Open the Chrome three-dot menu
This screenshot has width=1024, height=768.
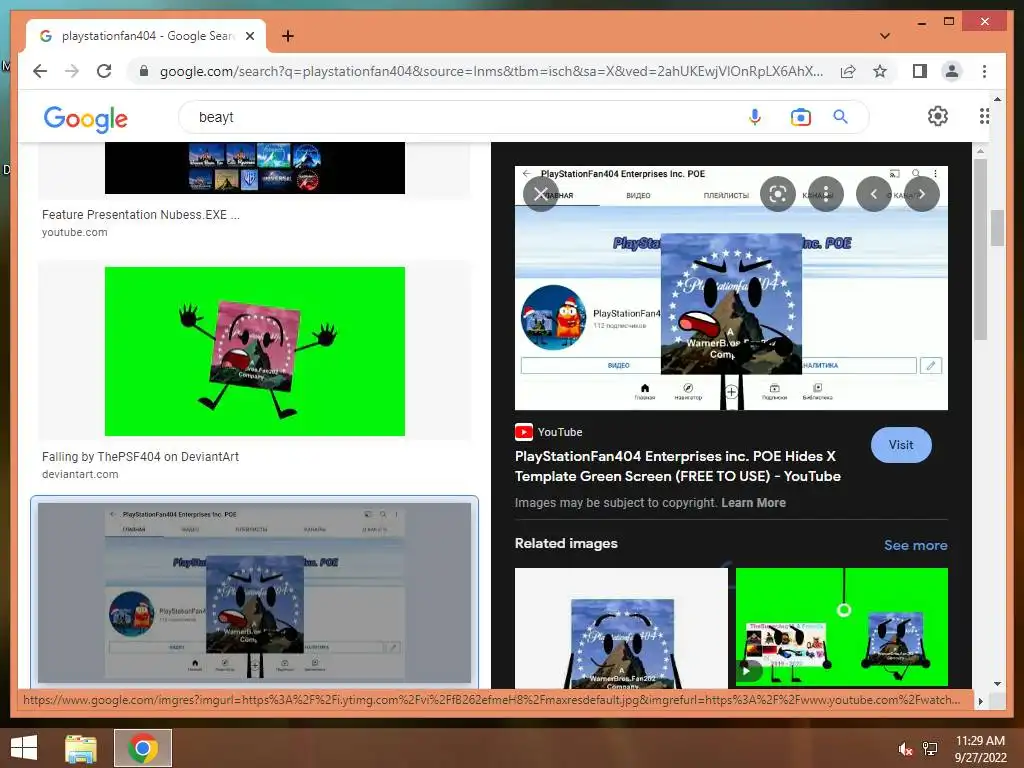pos(984,71)
